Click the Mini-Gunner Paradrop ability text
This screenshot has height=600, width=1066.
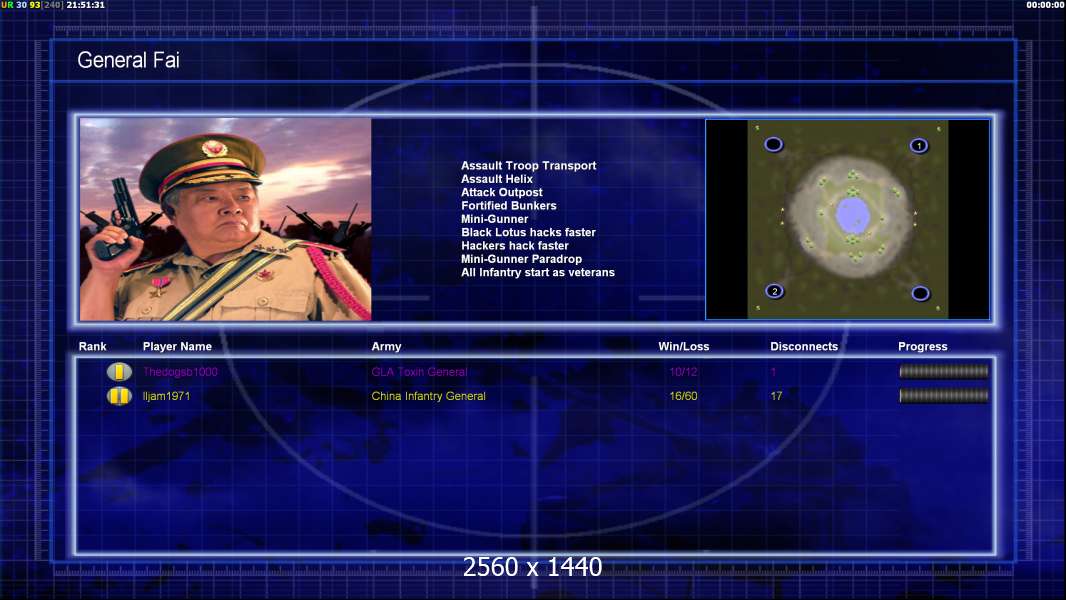[521, 259]
